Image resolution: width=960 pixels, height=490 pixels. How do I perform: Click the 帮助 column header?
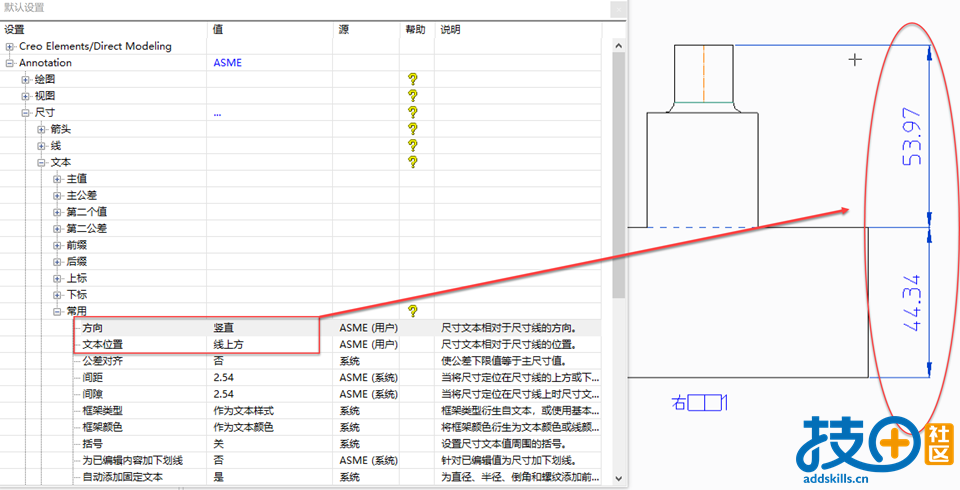coord(416,29)
